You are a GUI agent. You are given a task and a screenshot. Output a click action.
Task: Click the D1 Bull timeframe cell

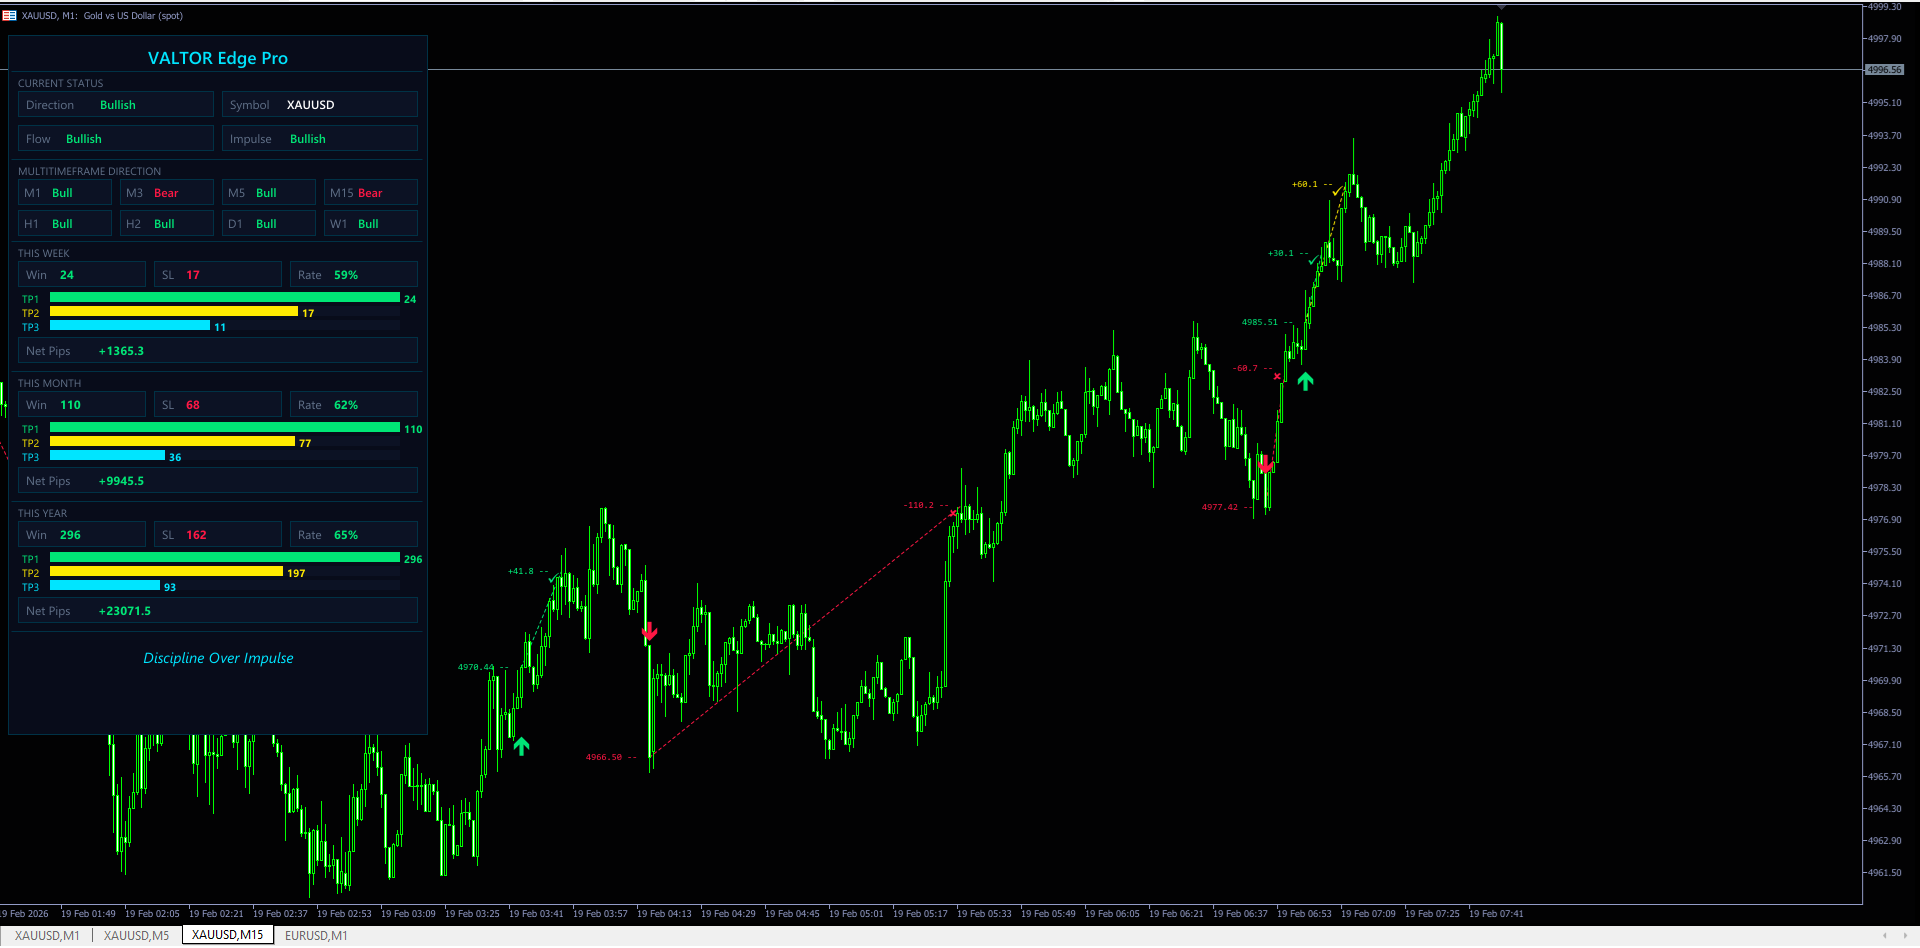(269, 224)
